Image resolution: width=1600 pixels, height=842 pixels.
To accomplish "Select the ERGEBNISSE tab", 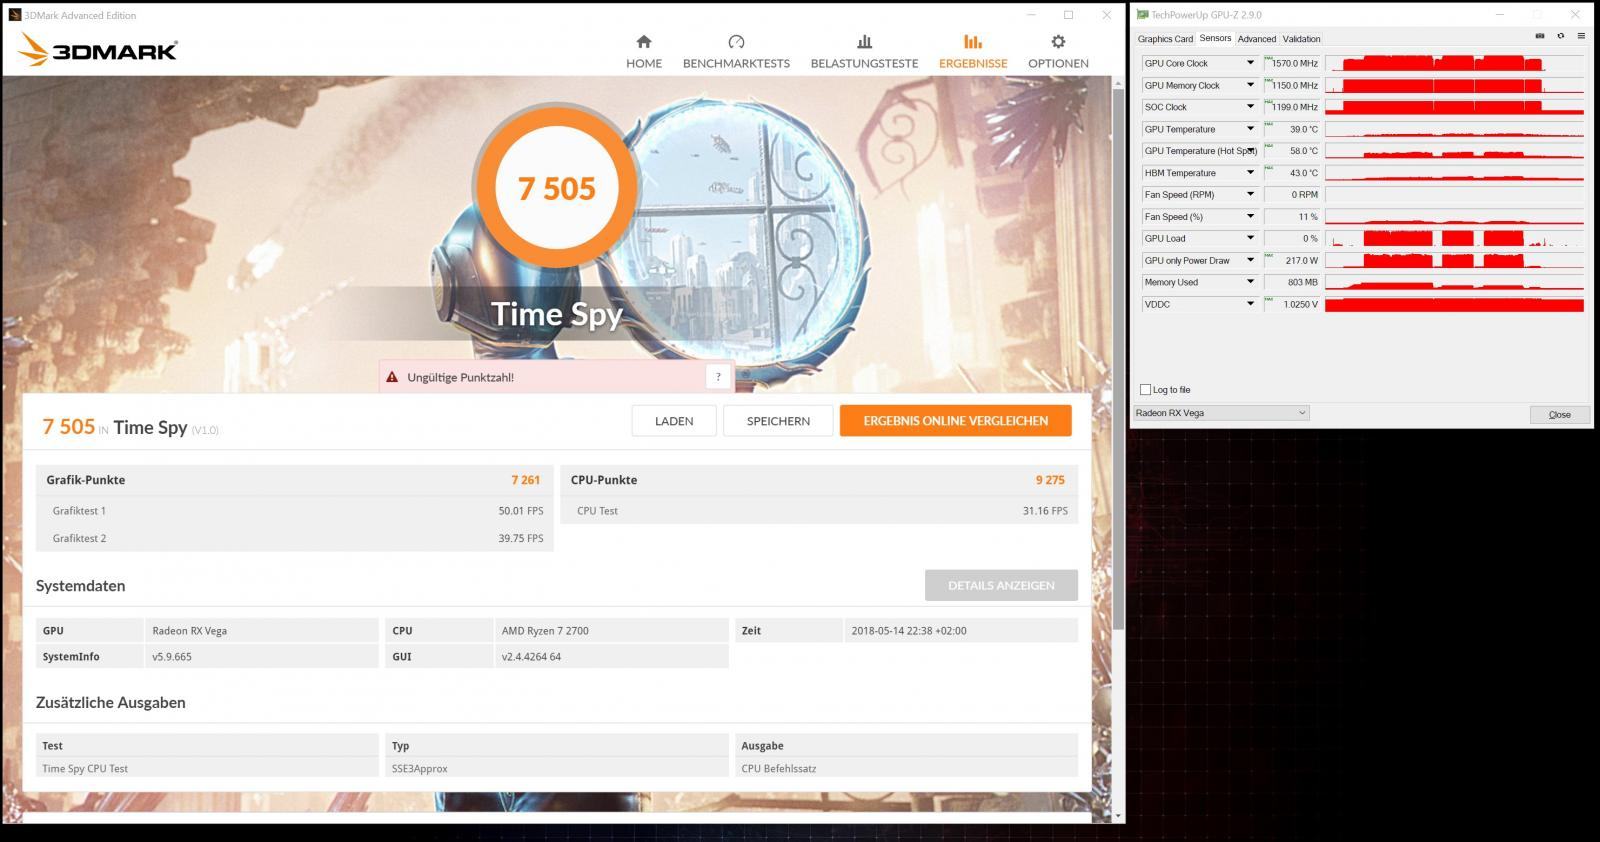I will tap(973, 52).
